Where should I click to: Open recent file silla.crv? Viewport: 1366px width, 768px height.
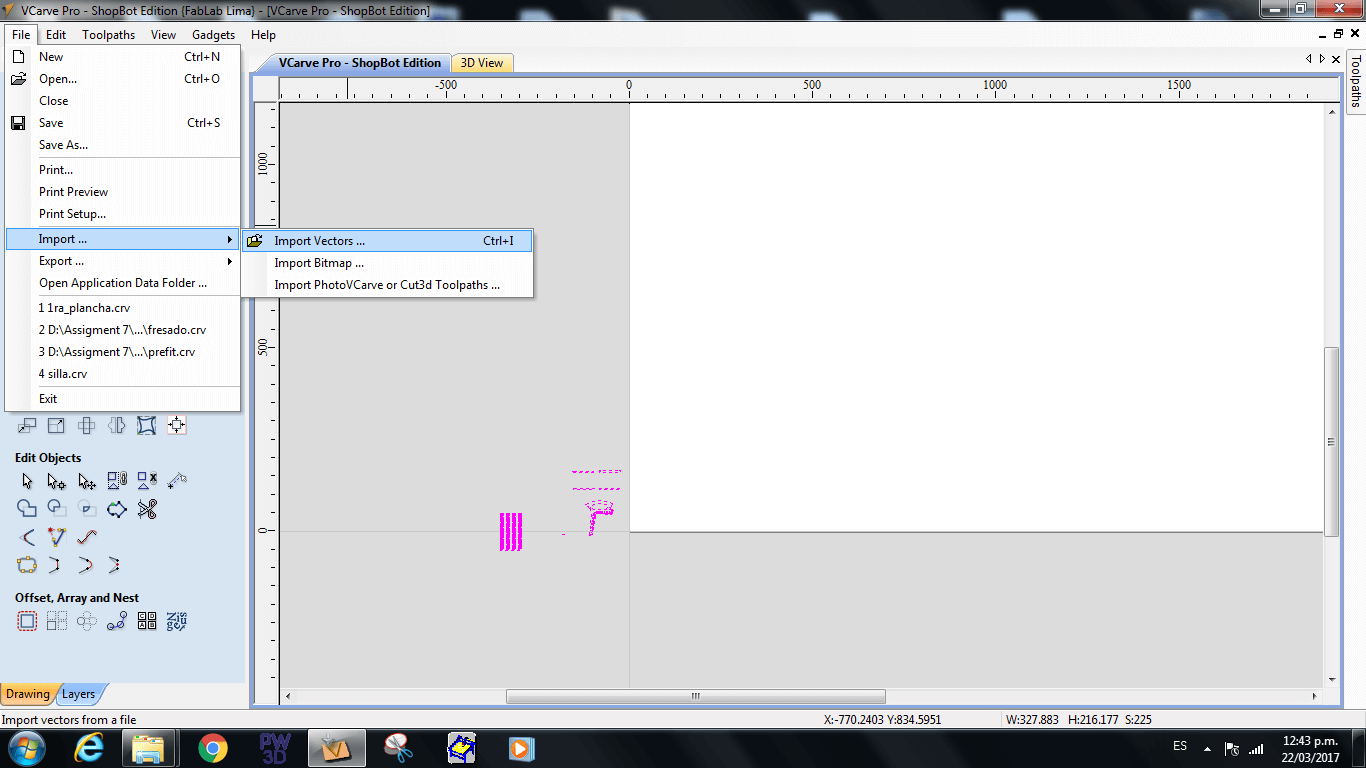123,374
